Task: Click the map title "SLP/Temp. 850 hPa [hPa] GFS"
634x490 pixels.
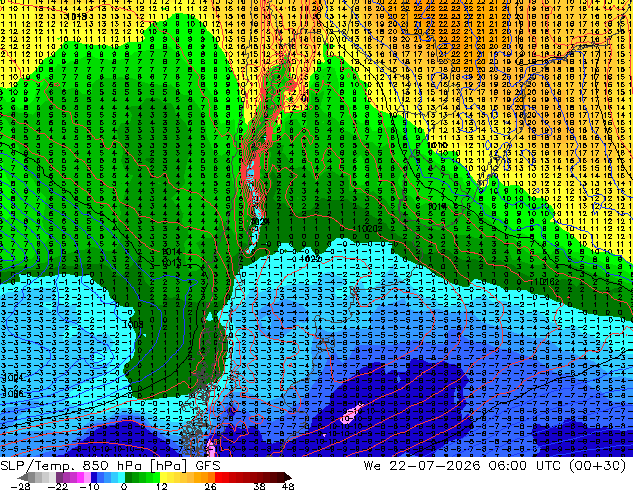Action: [110, 466]
